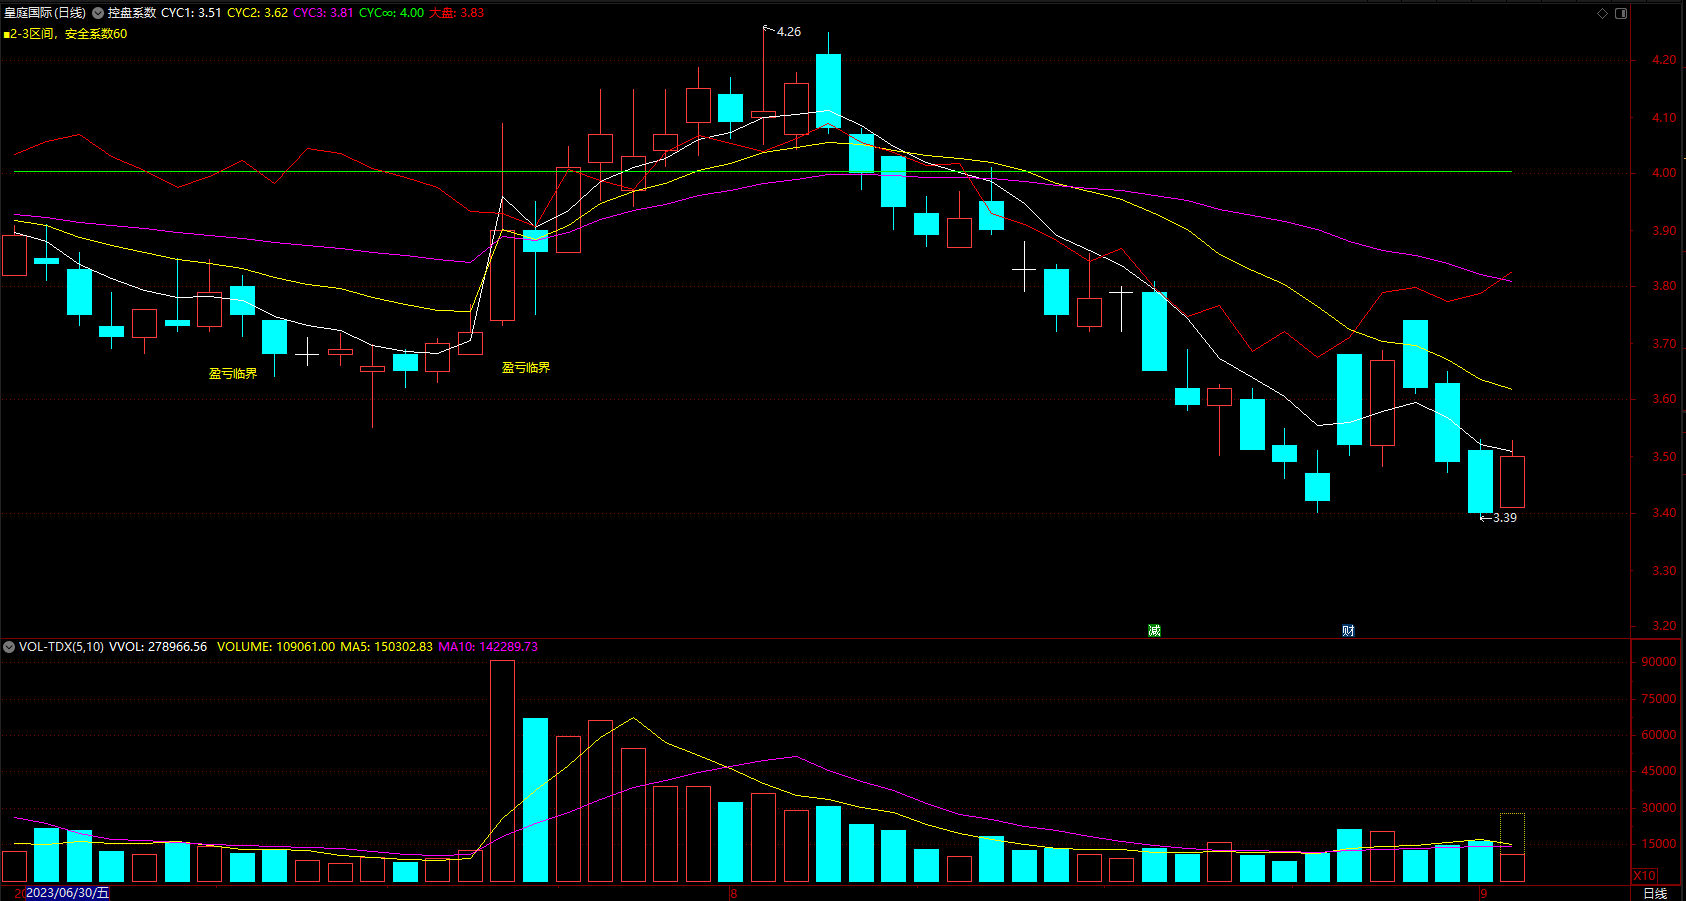The height and width of the screenshot is (901, 1686).
Task: Click the VOLUME: 109061.00 value
Action: (276, 647)
